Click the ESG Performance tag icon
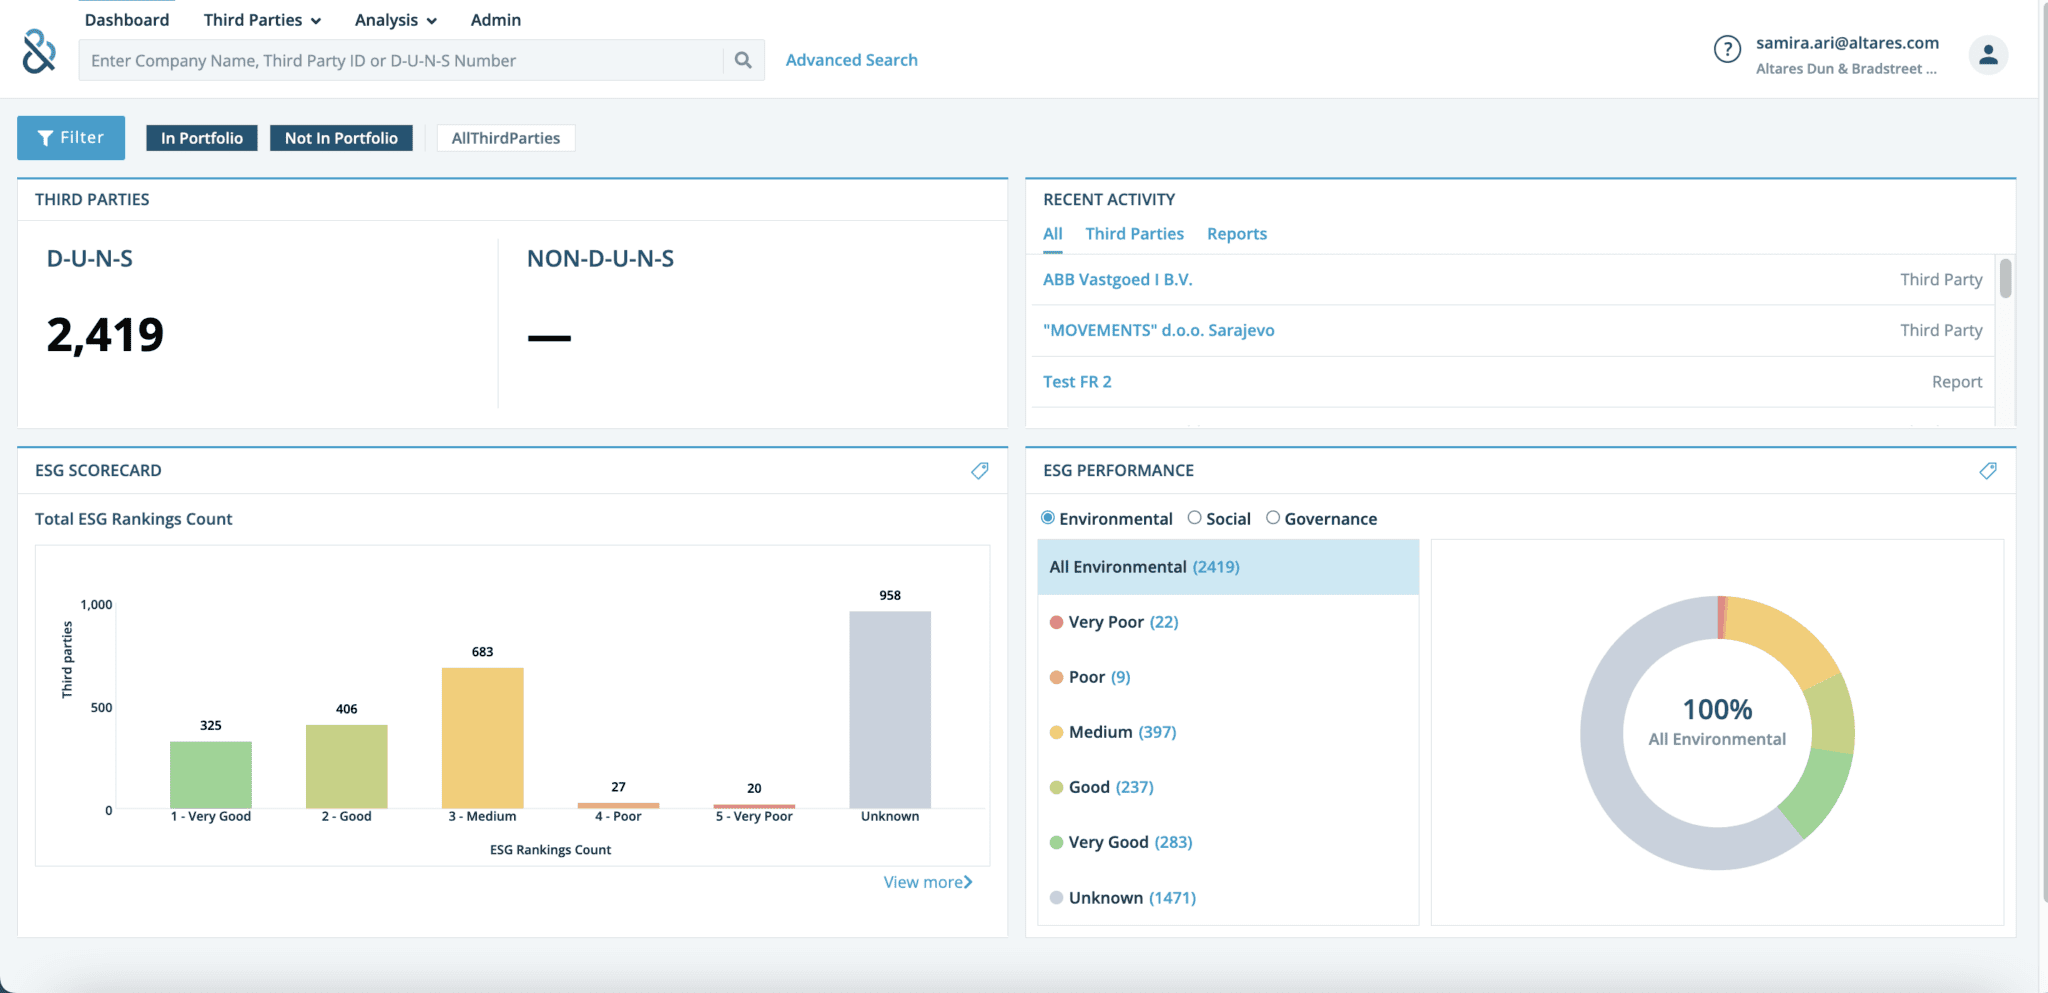The height and width of the screenshot is (993, 2048). [x=1988, y=471]
